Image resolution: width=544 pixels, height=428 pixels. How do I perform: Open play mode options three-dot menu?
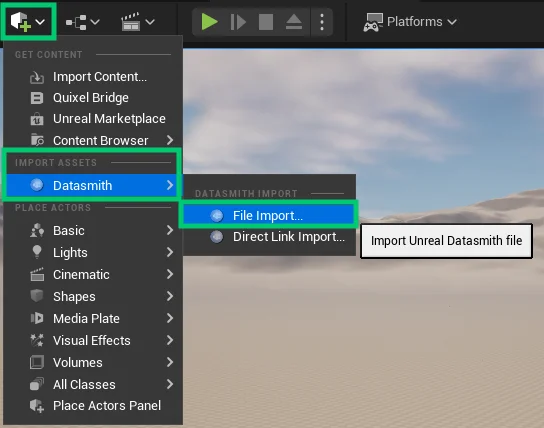(x=322, y=22)
